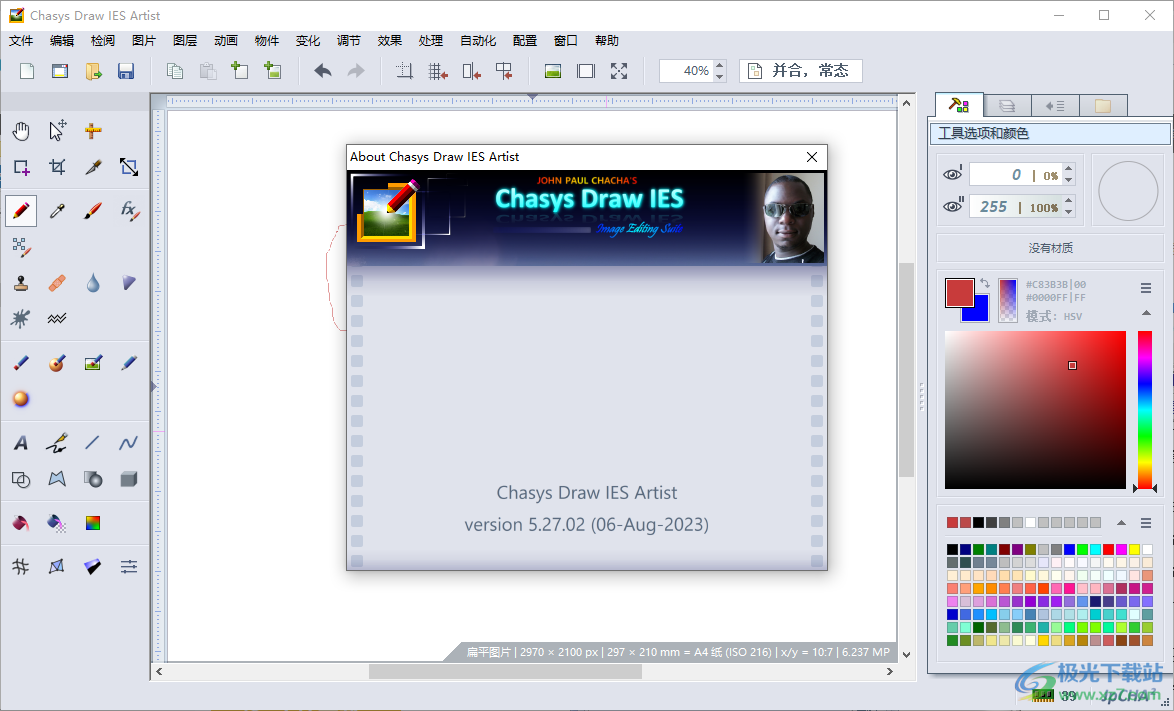The width and height of the screenshot is (1174, 711).
Task: Click the 模式: HSV mode label
Action: click(x=1054, y=316)
